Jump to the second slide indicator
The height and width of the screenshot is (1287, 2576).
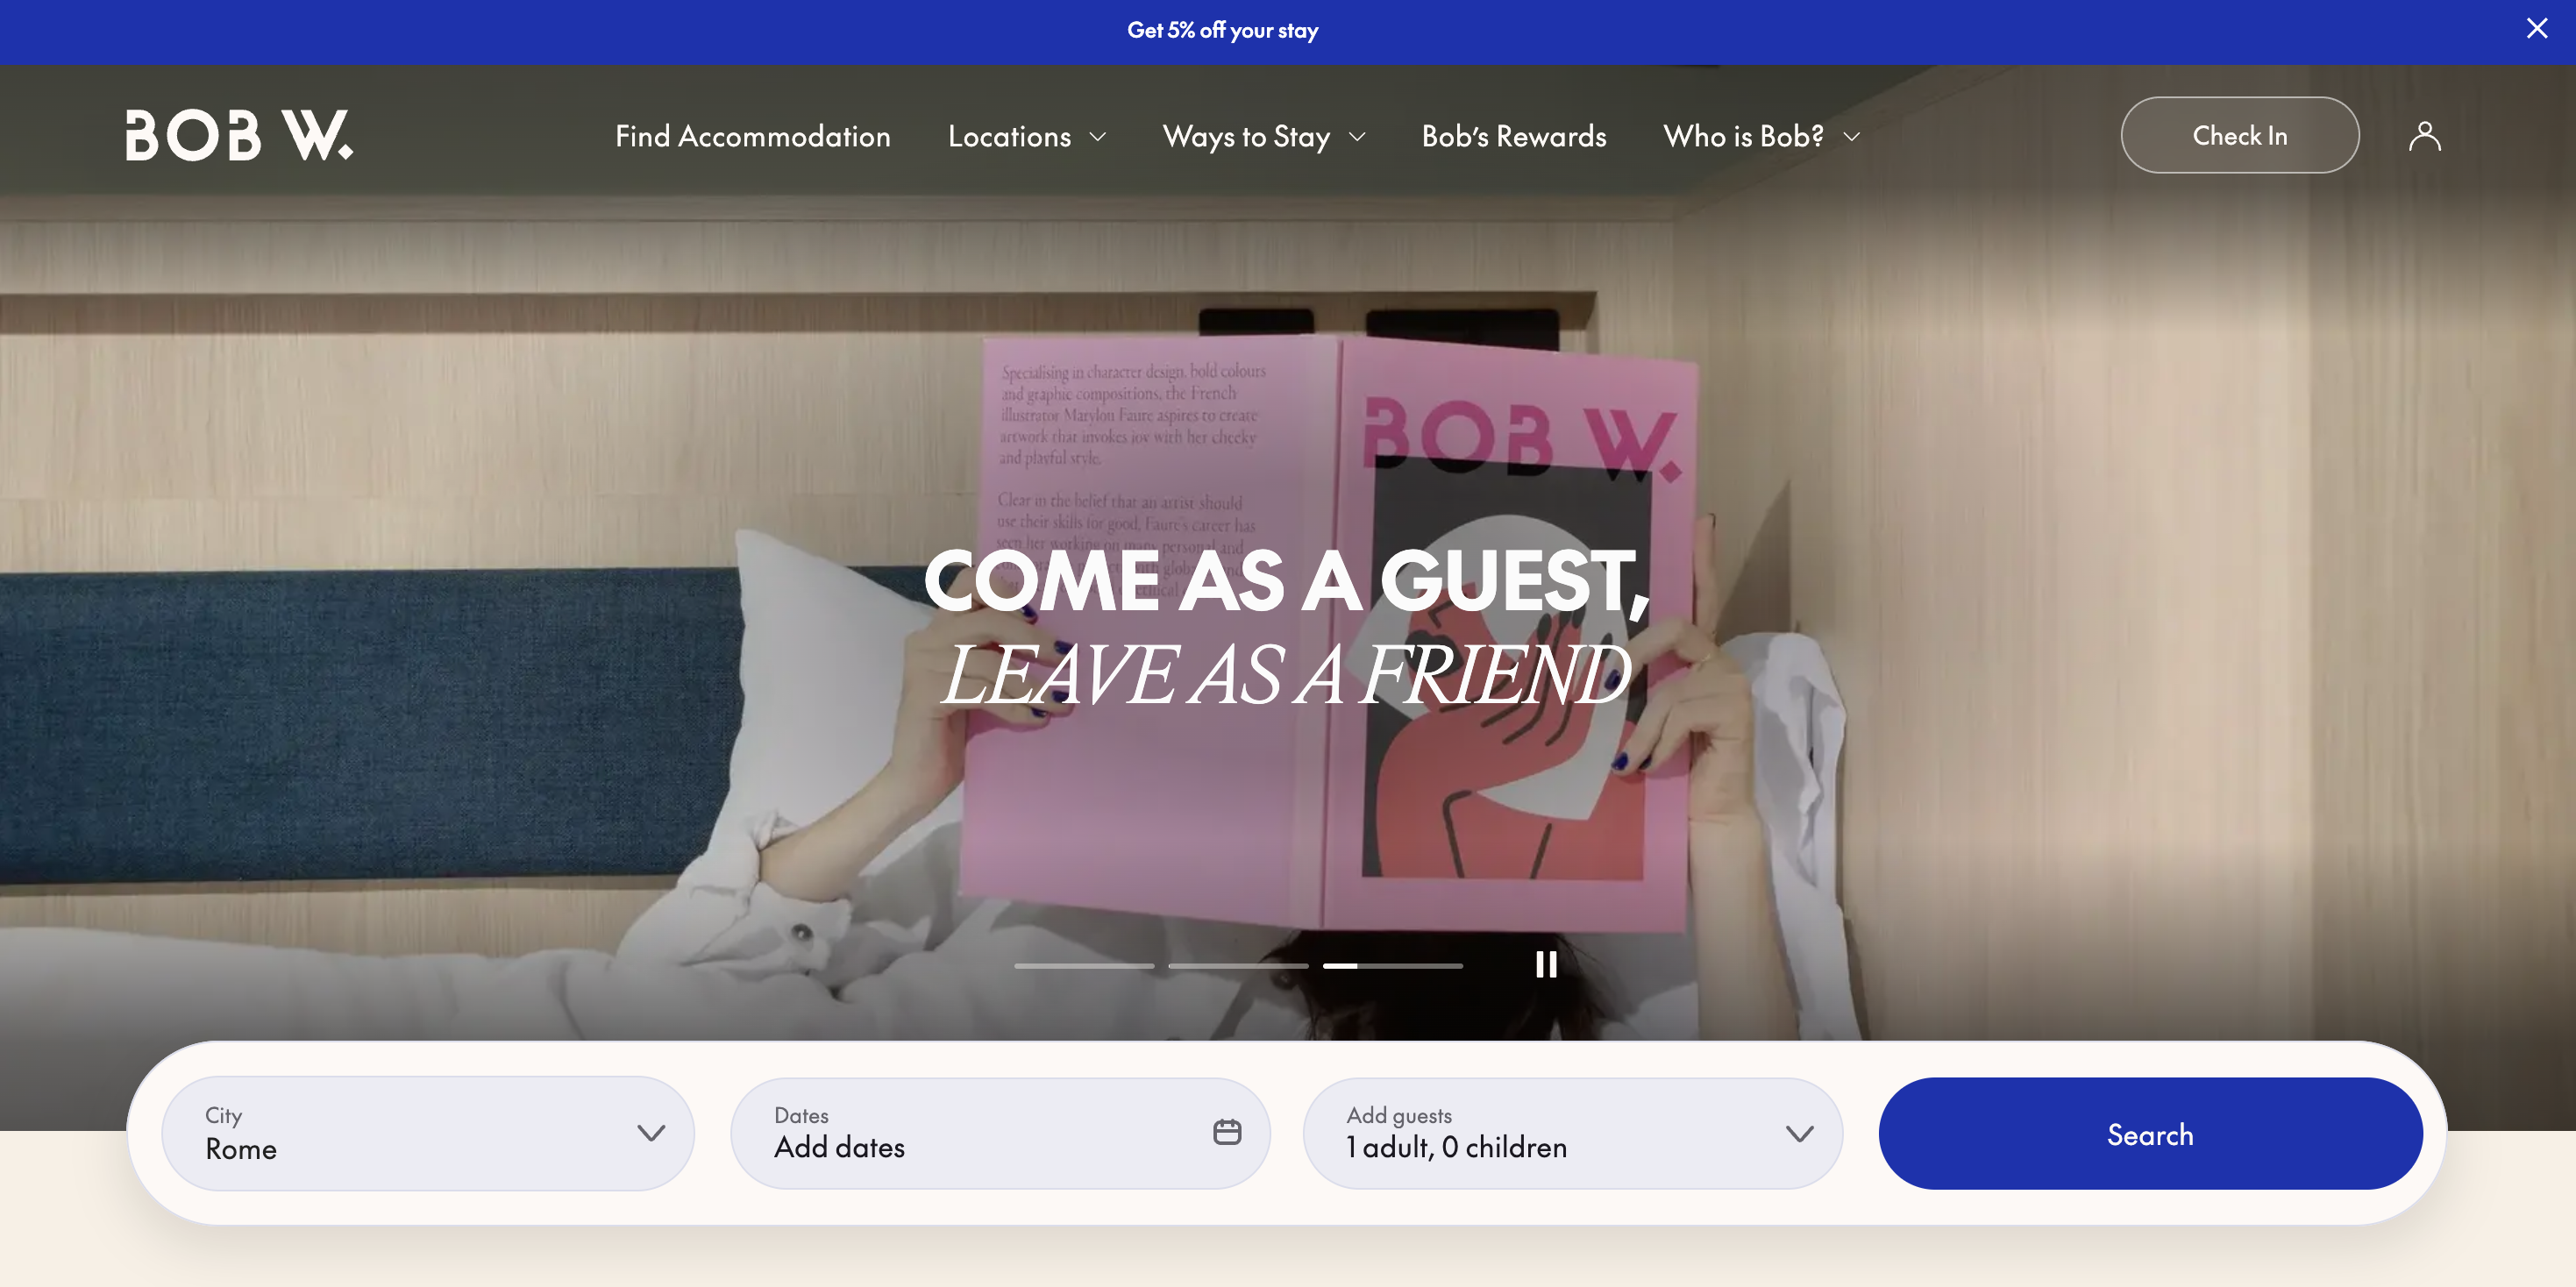(1238, 966)
